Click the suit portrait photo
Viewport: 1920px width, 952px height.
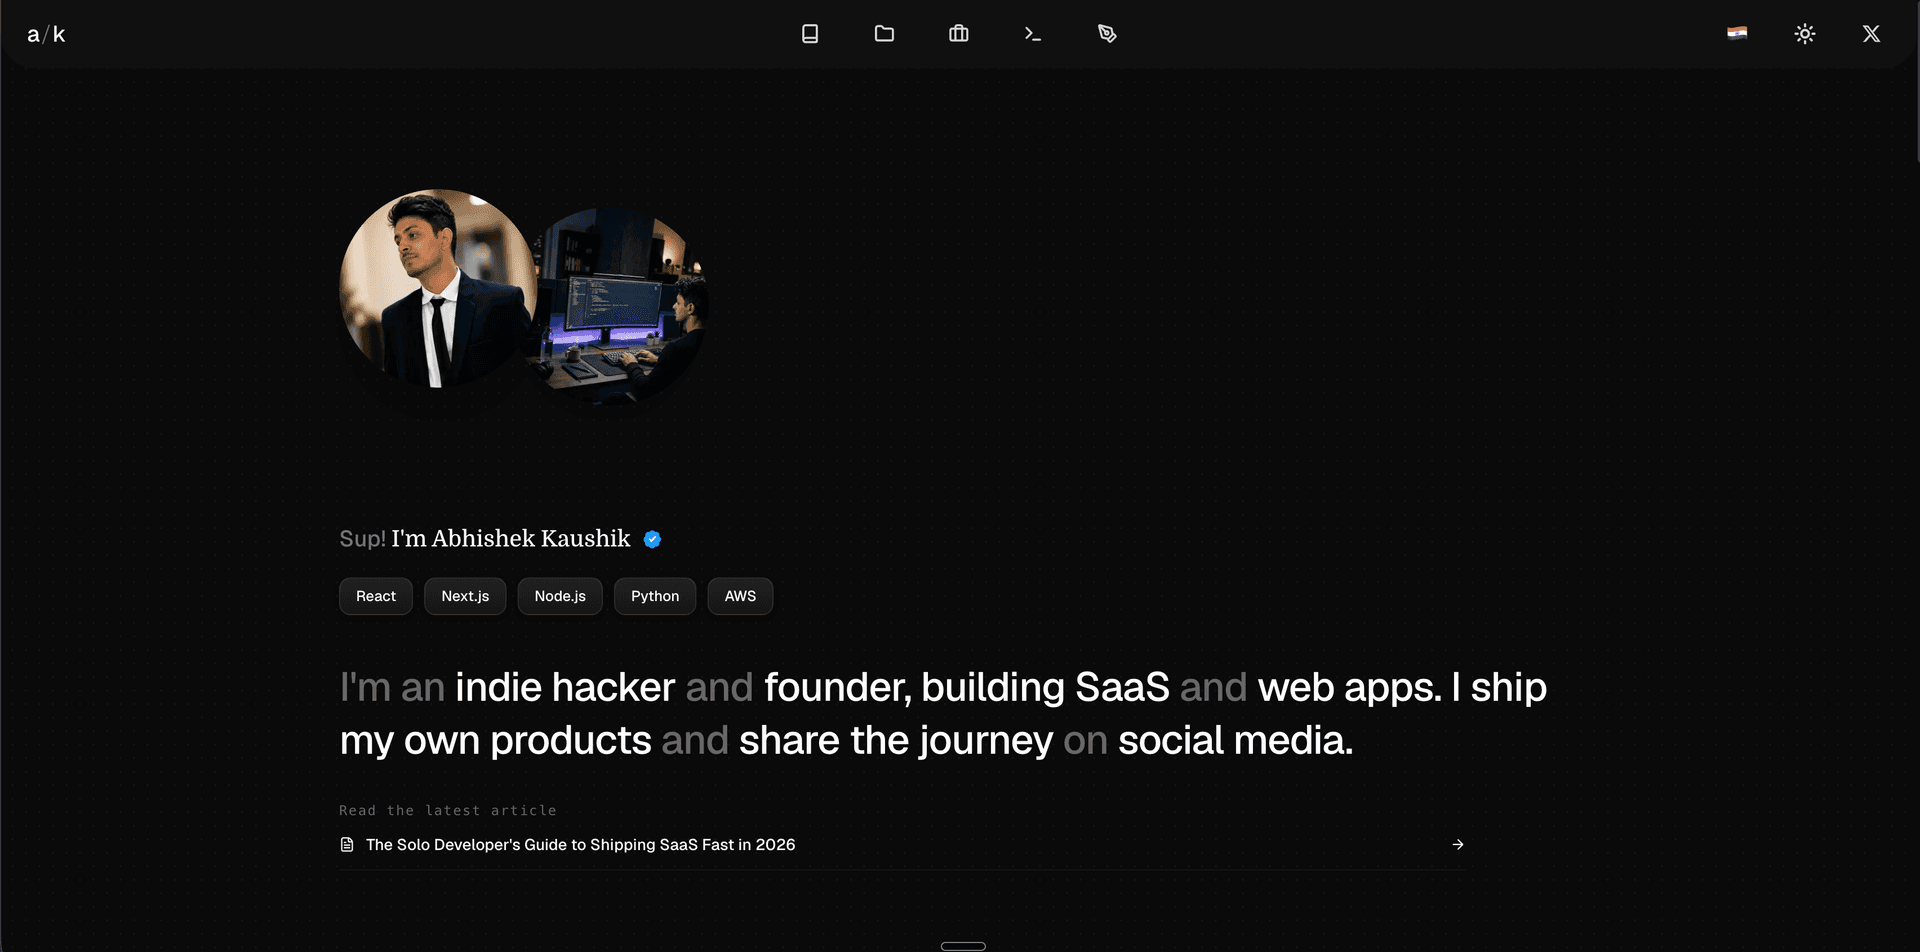(438, 288)
